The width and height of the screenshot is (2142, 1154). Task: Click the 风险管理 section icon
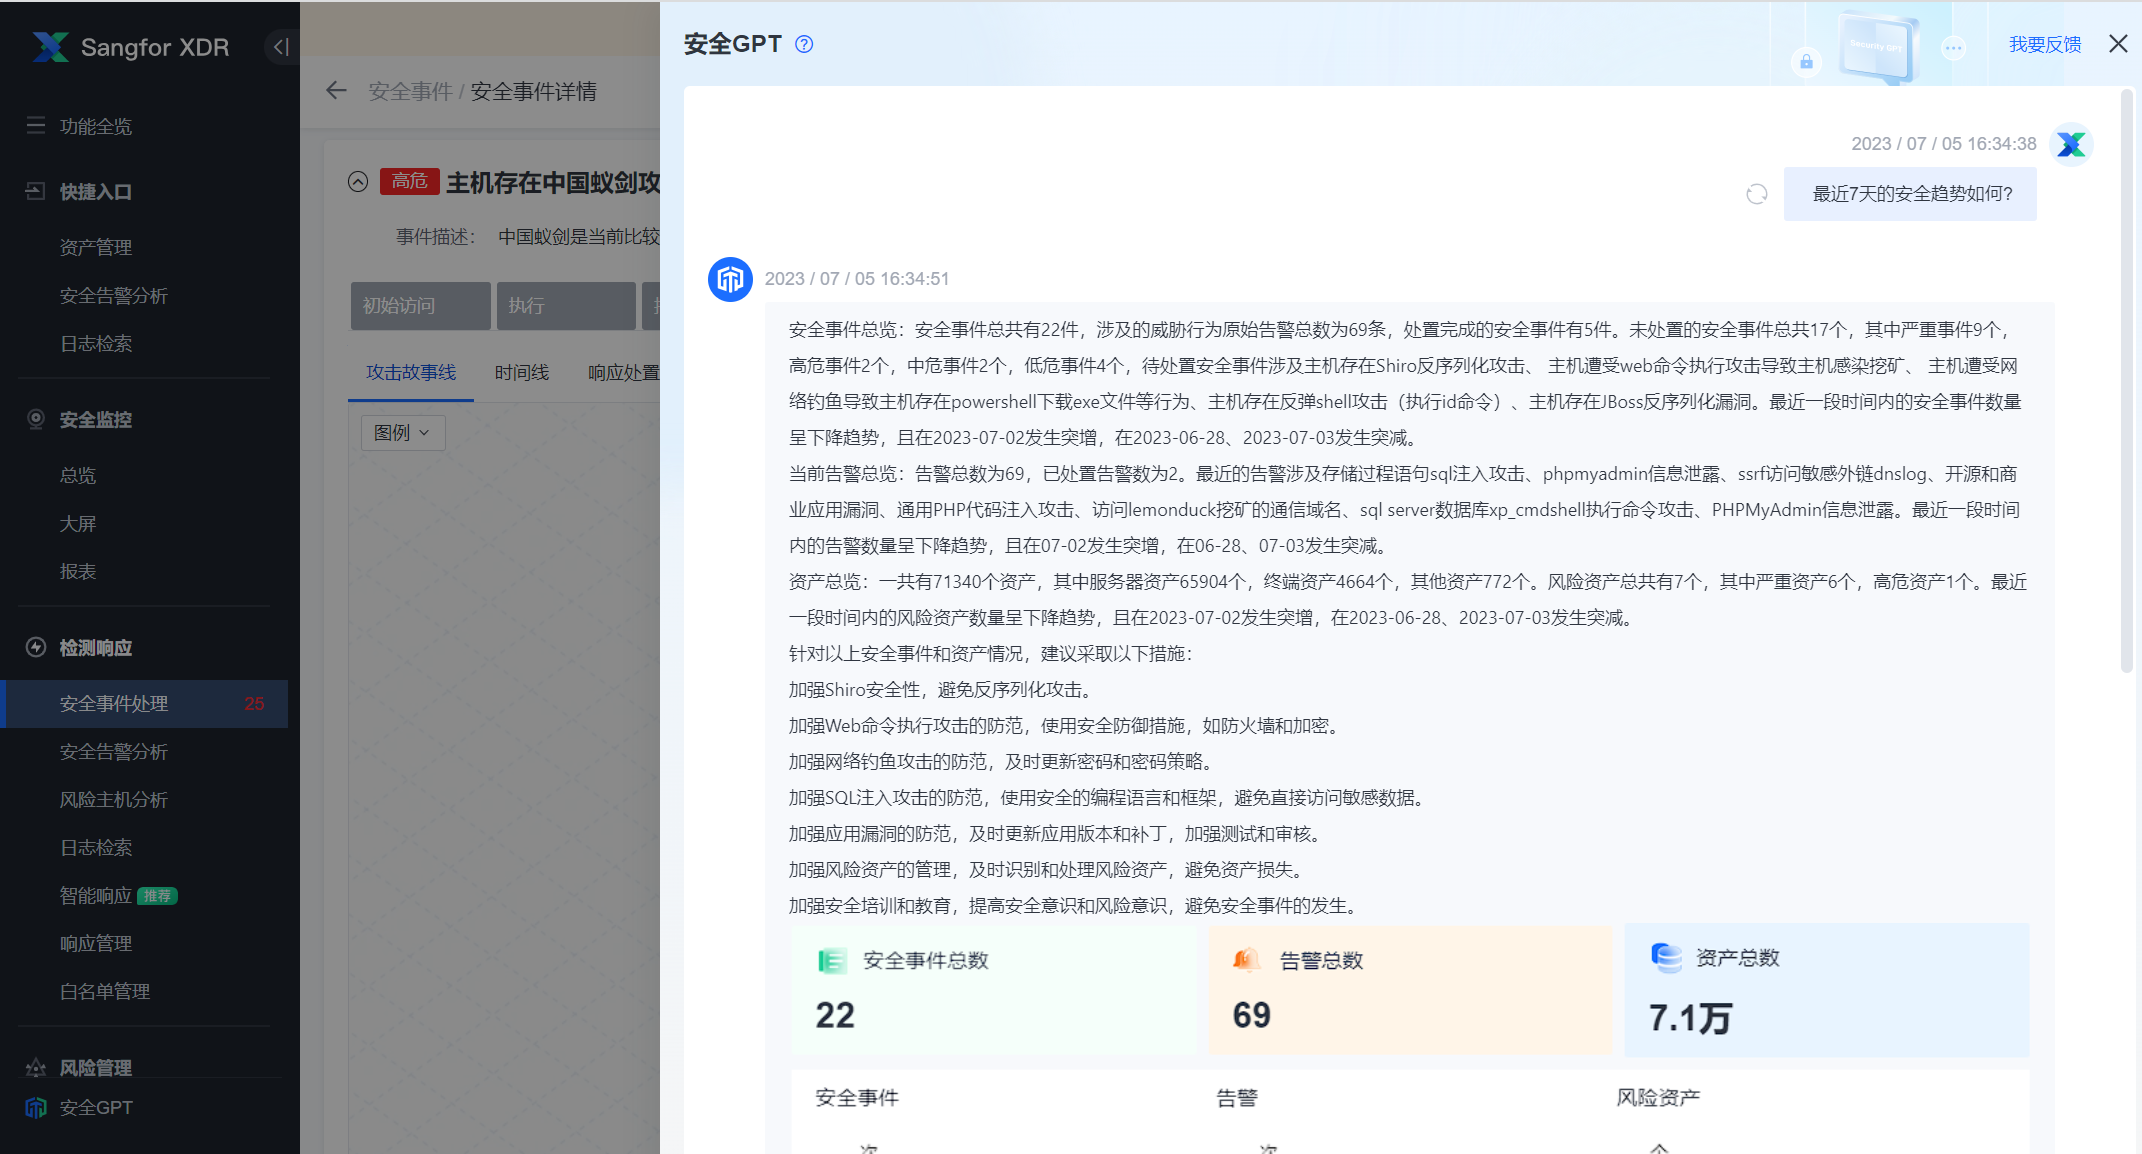click(x=36, y=1067)
